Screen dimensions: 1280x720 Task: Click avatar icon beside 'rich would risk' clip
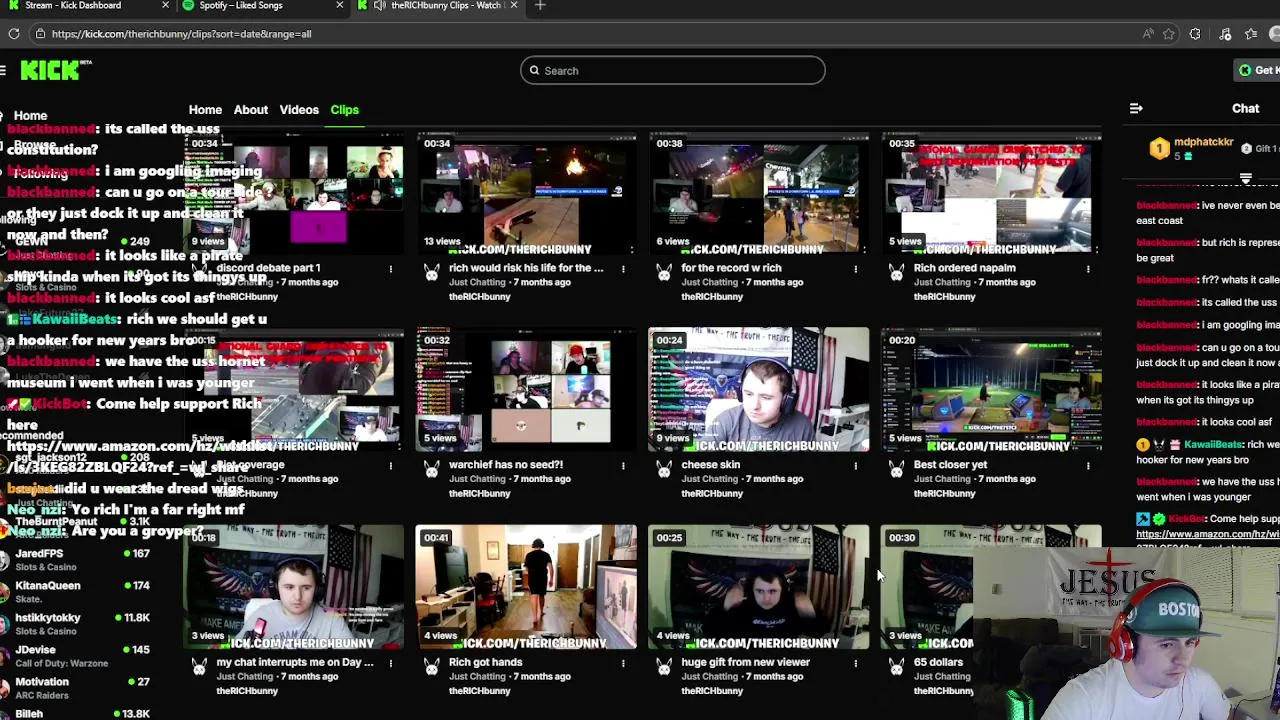click(431, 272)
